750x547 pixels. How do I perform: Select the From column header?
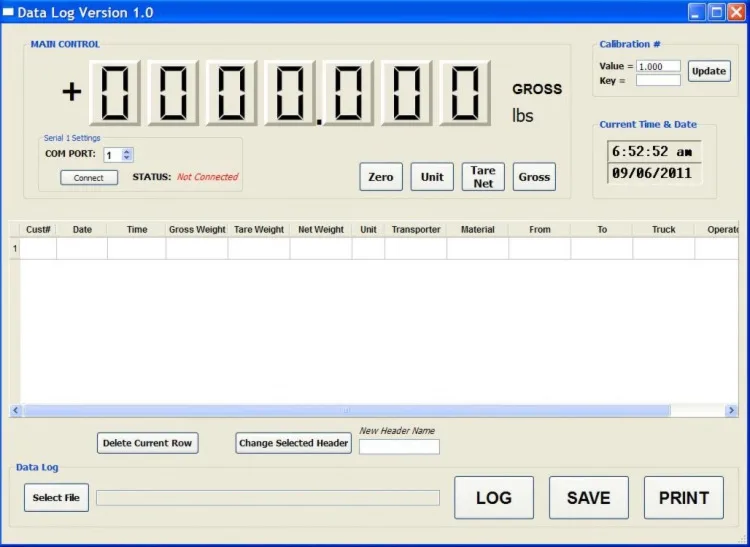coord(540,230)
